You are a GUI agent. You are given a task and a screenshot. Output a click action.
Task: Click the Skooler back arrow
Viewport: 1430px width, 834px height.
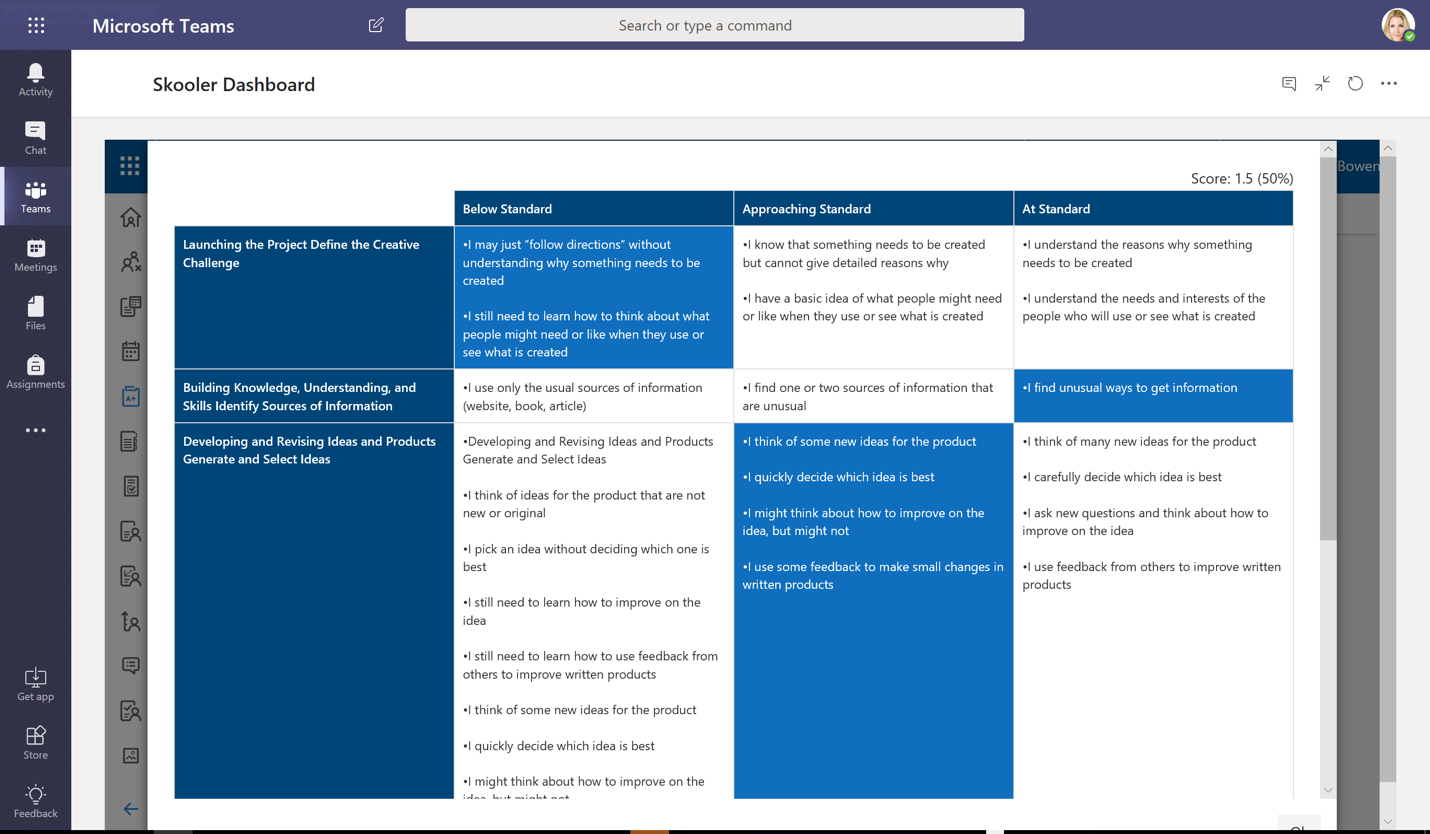coord(131,809)
